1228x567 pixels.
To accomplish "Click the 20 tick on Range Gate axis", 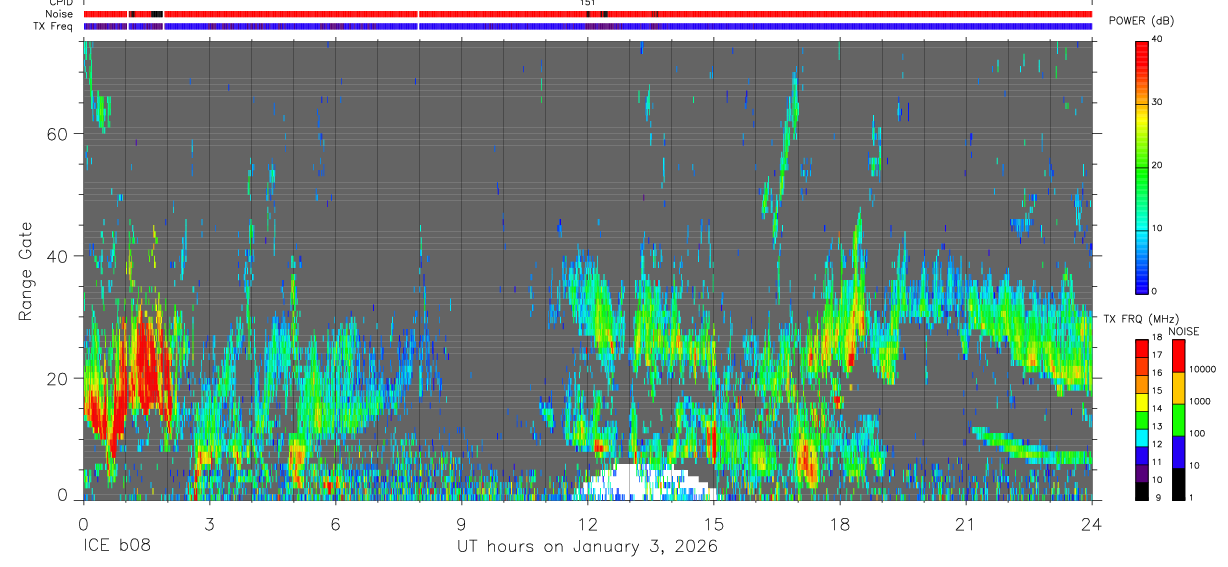I will pos(57,378).
